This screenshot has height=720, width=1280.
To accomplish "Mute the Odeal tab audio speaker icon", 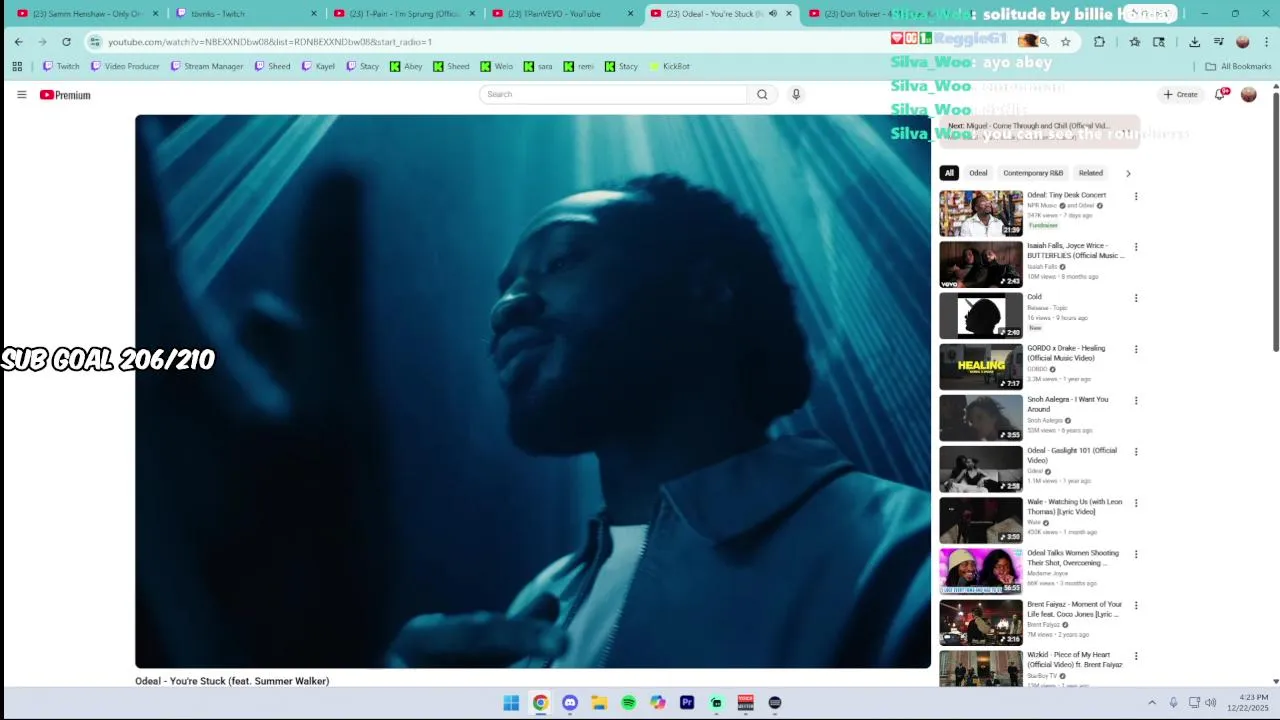I will [772, 14].
